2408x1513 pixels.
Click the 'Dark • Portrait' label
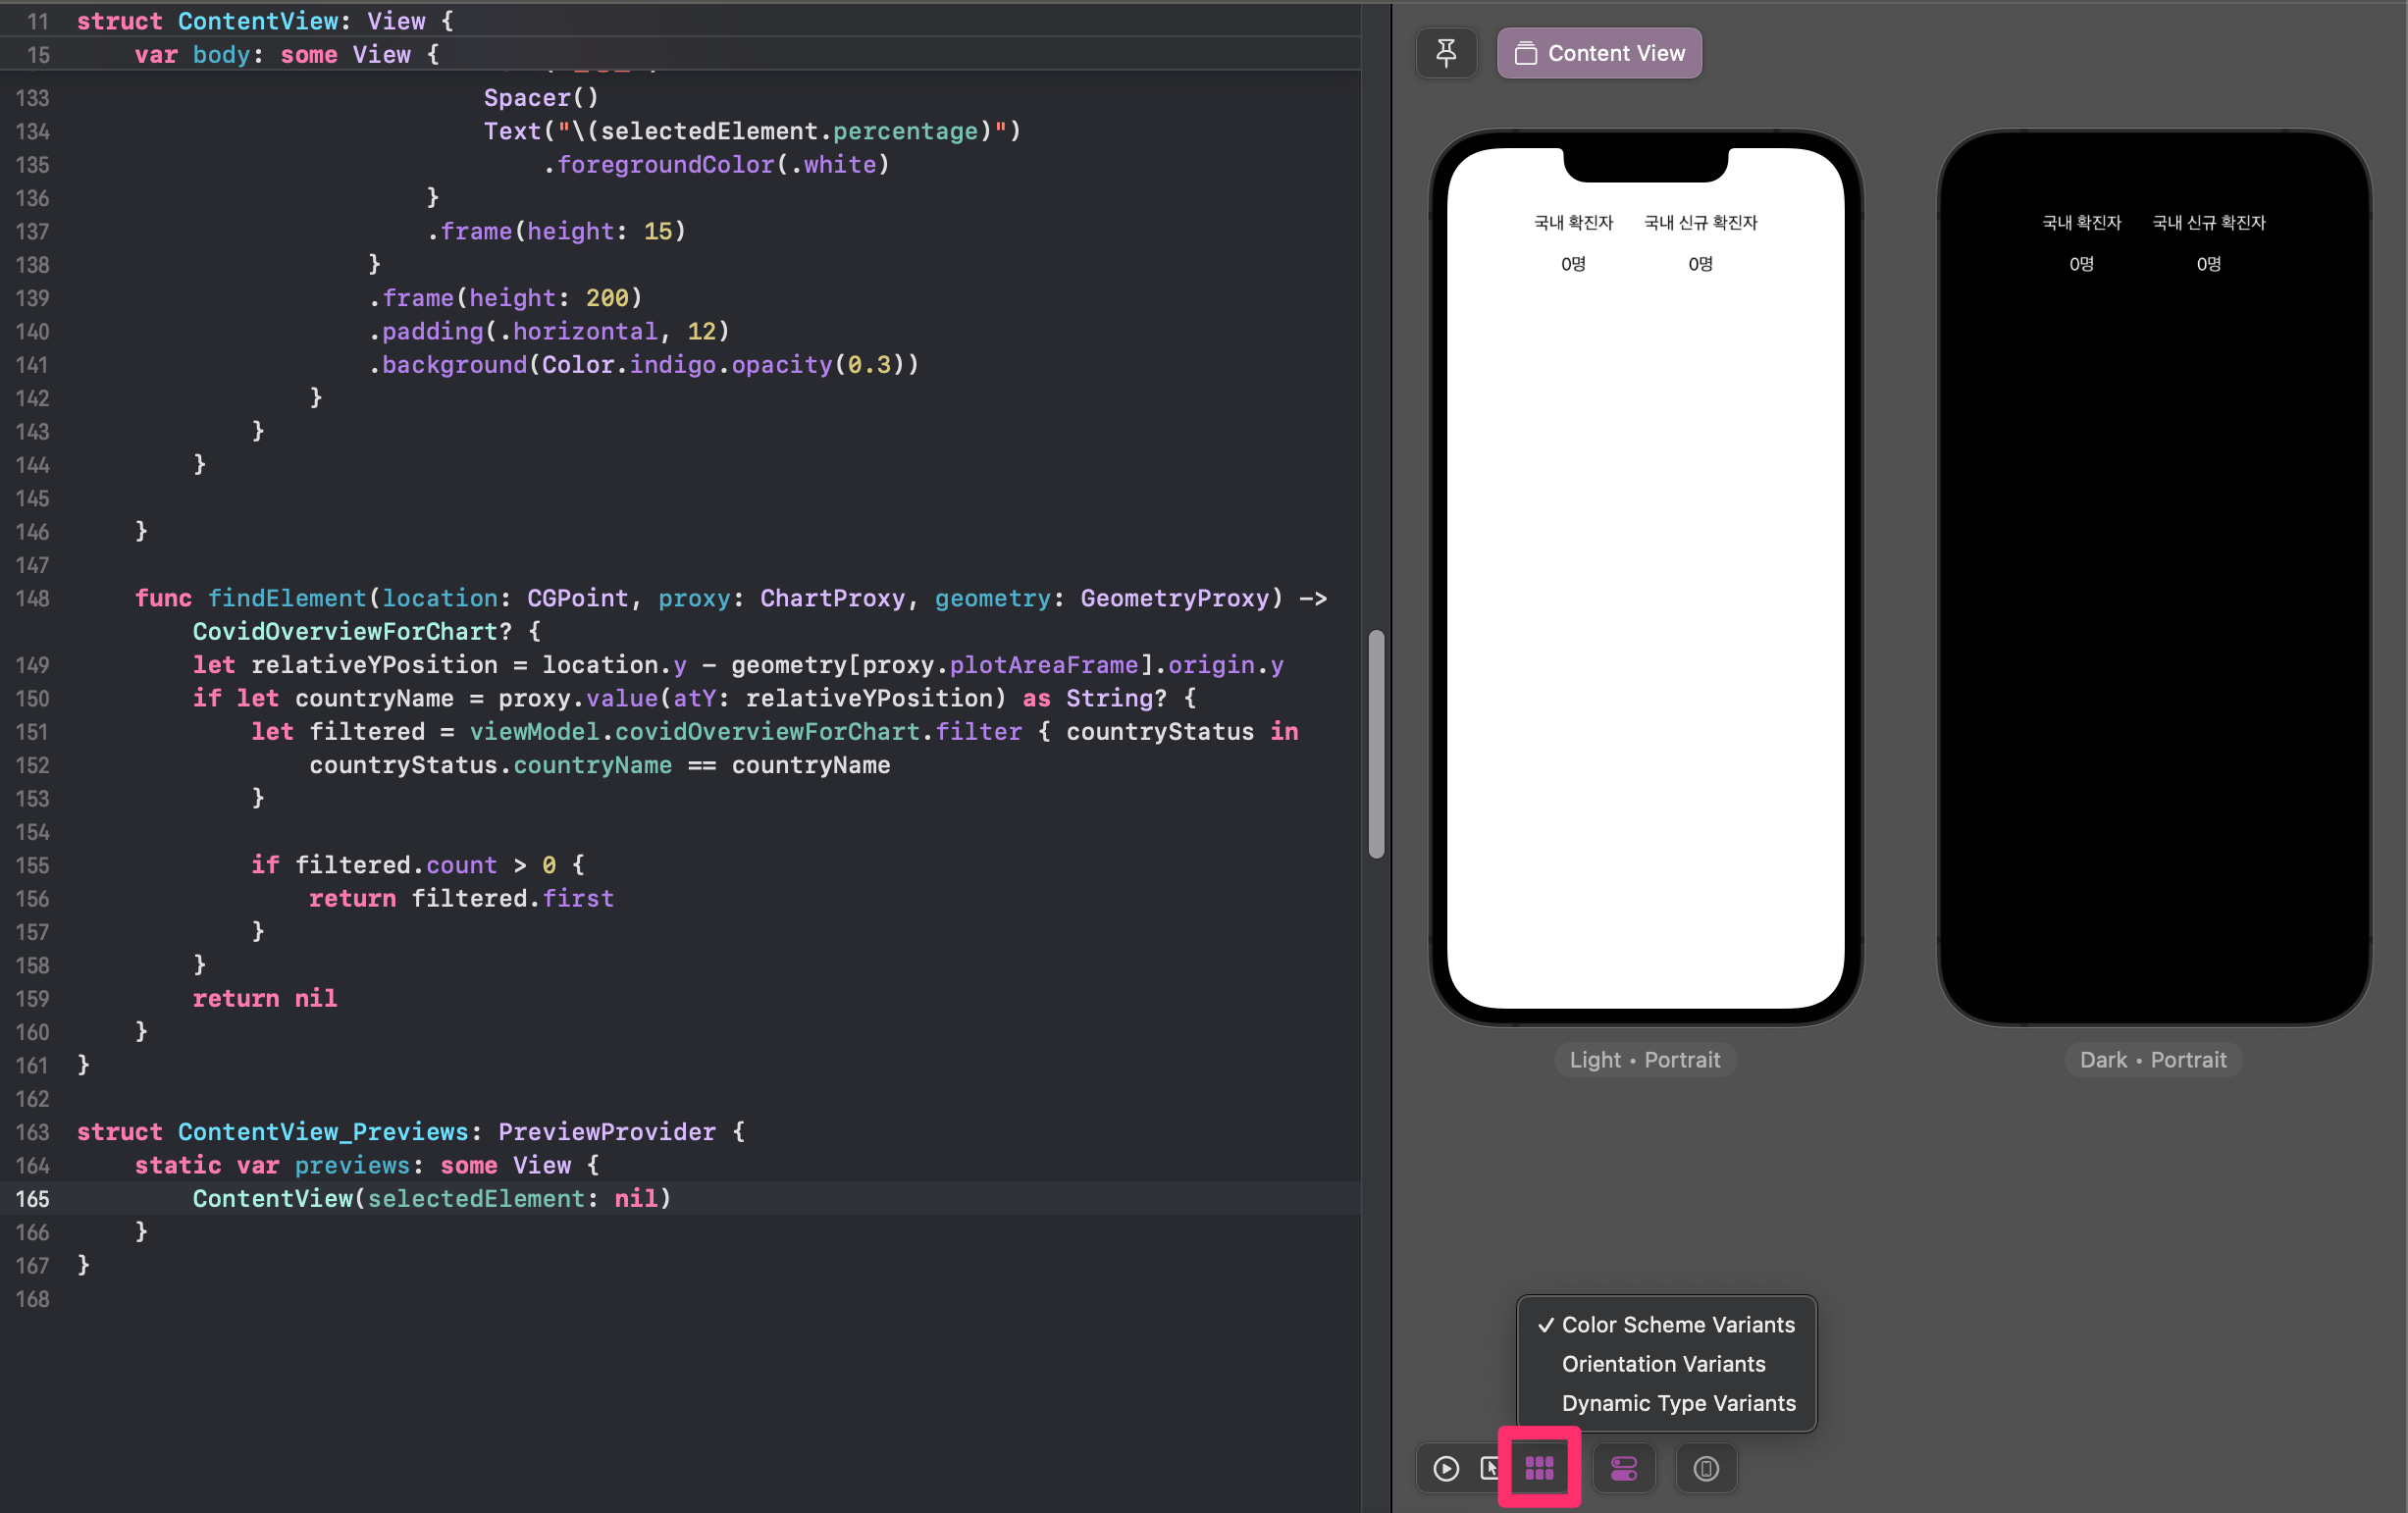2153,1060
